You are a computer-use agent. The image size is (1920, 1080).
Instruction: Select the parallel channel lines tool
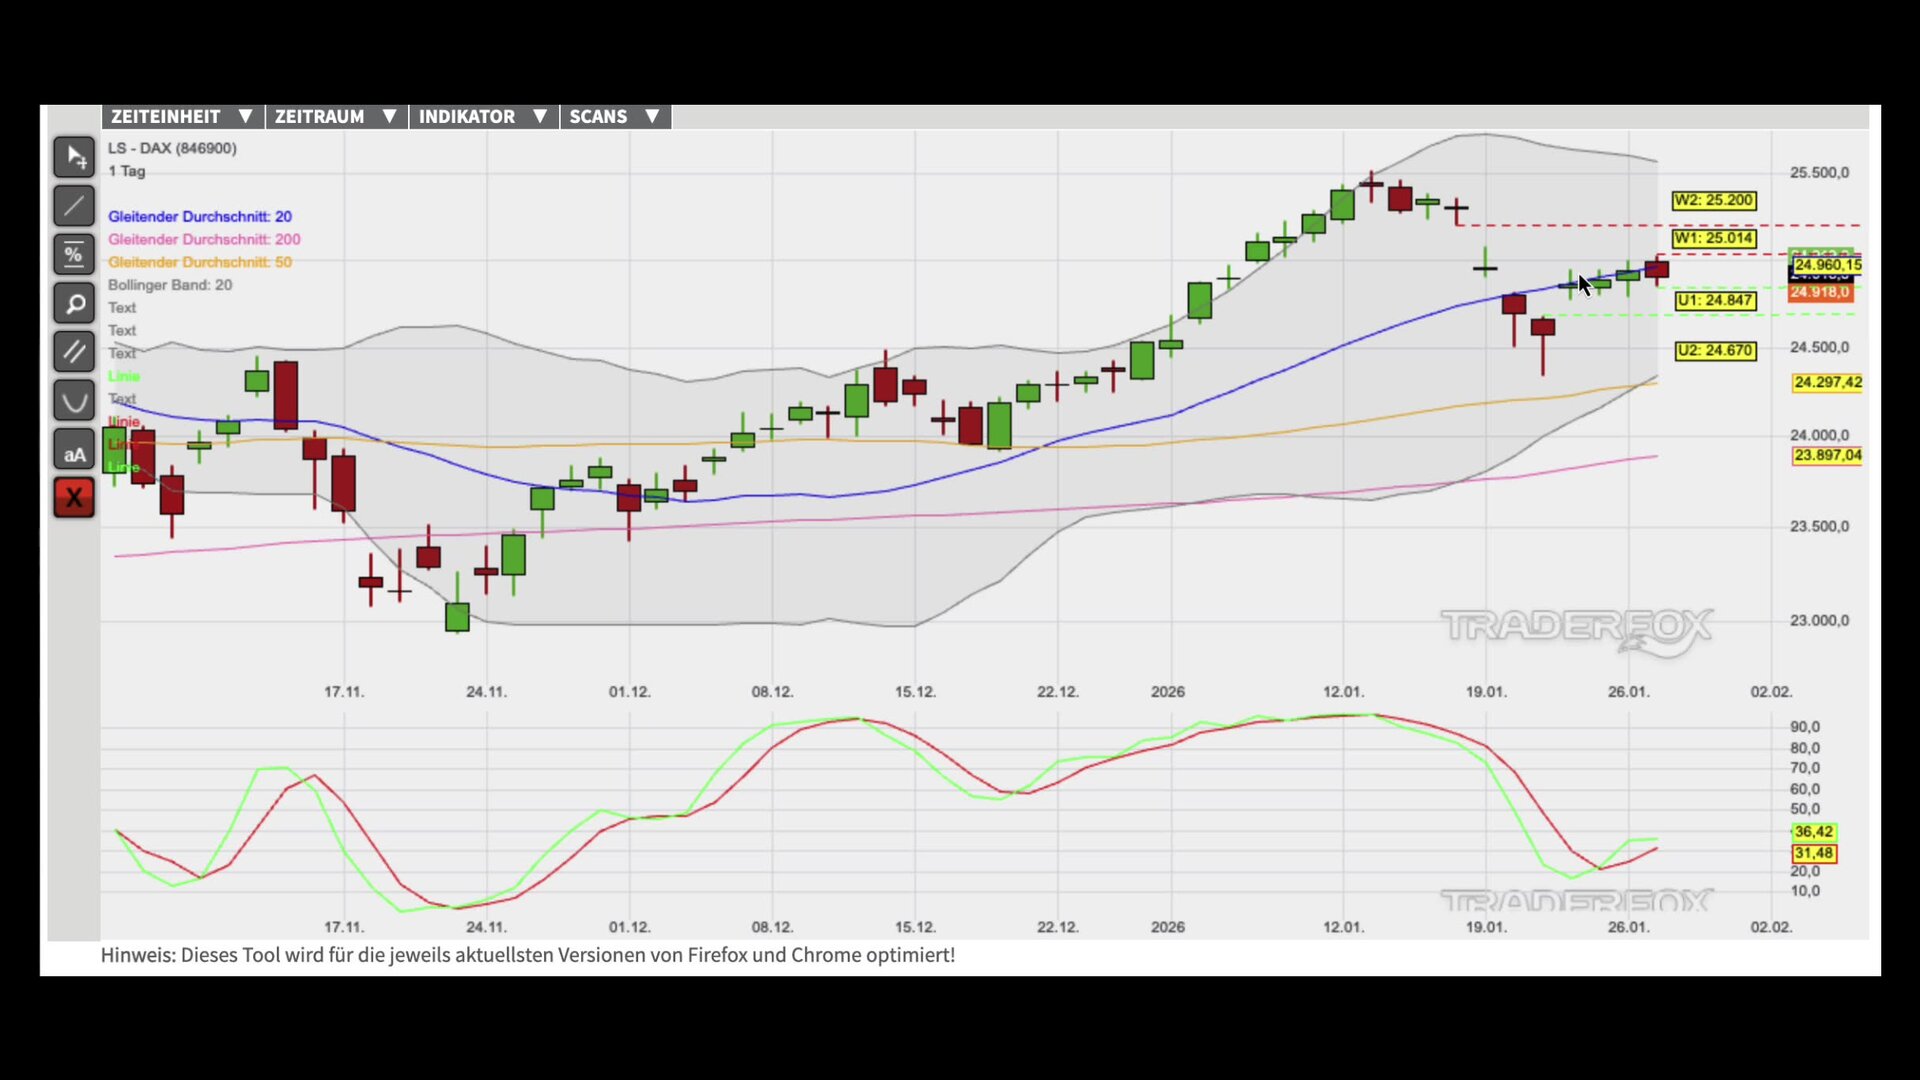74,352
